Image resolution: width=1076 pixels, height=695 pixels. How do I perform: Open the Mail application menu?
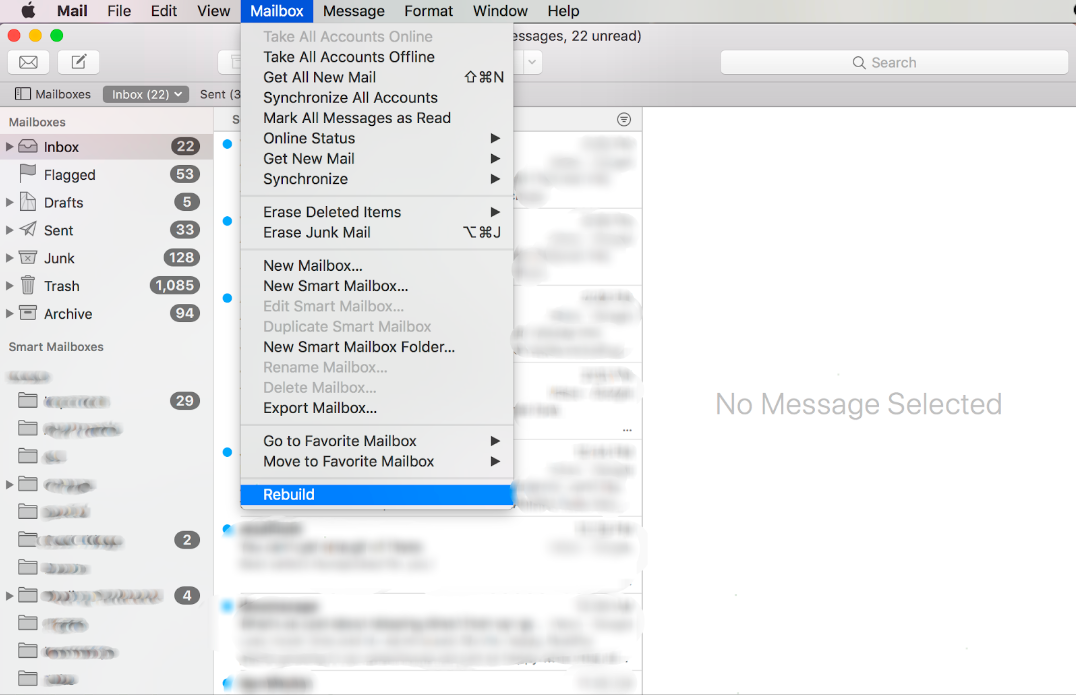click(72, 11)
